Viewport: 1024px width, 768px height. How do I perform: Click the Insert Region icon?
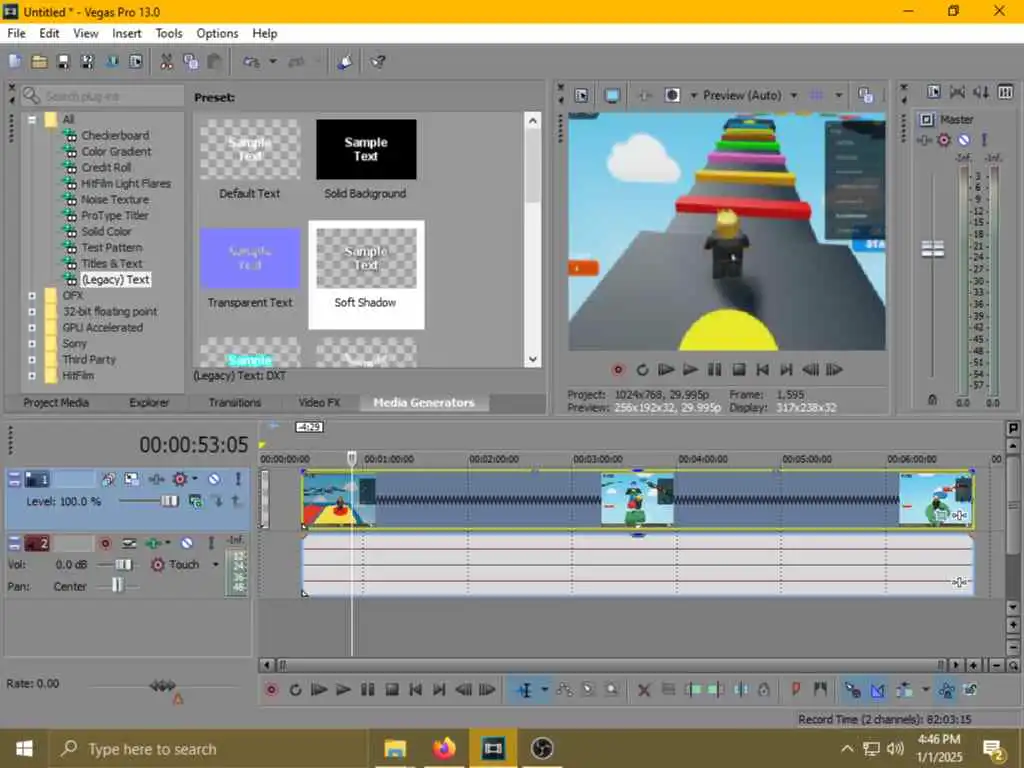pos(820,690)
